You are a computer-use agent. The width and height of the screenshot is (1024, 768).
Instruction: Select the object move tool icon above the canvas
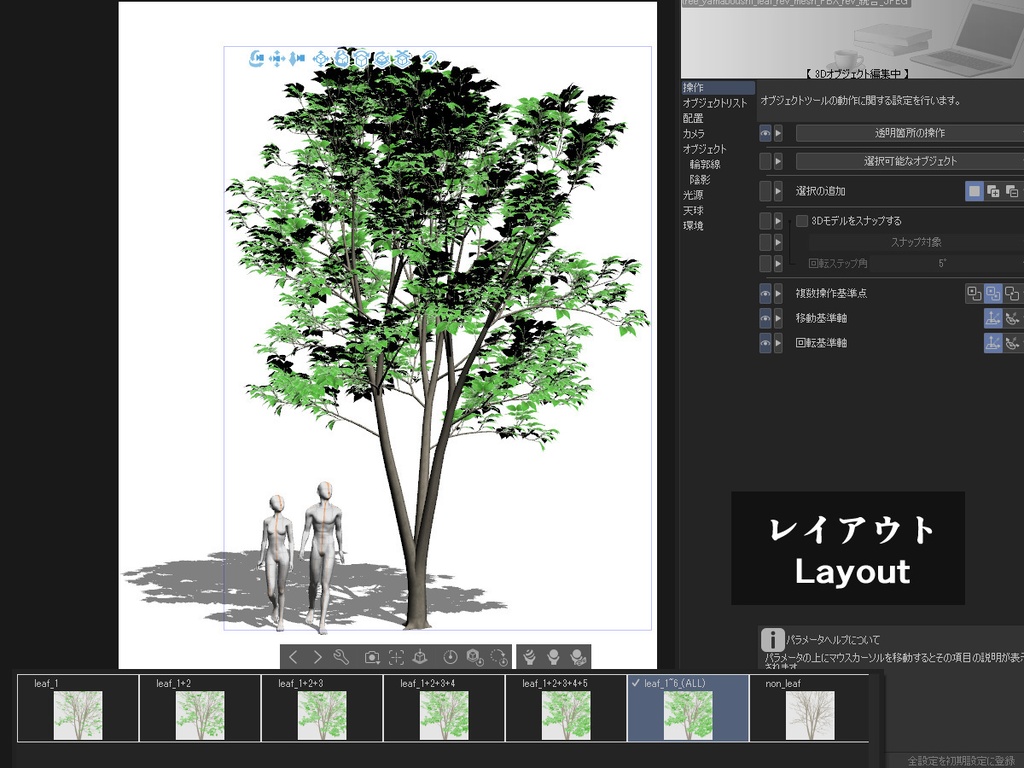click(x=321, y=58)
